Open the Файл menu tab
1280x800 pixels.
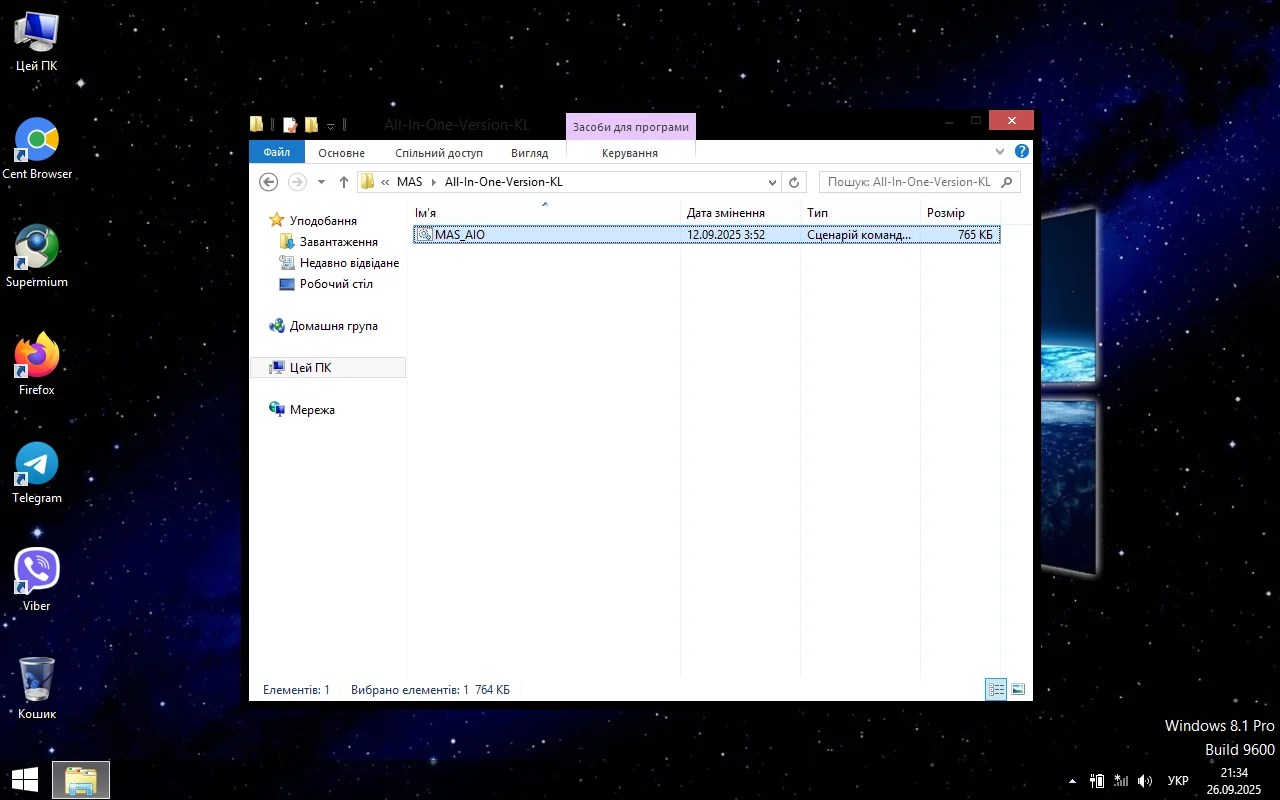pyautogui.click(x=277, y=152)
